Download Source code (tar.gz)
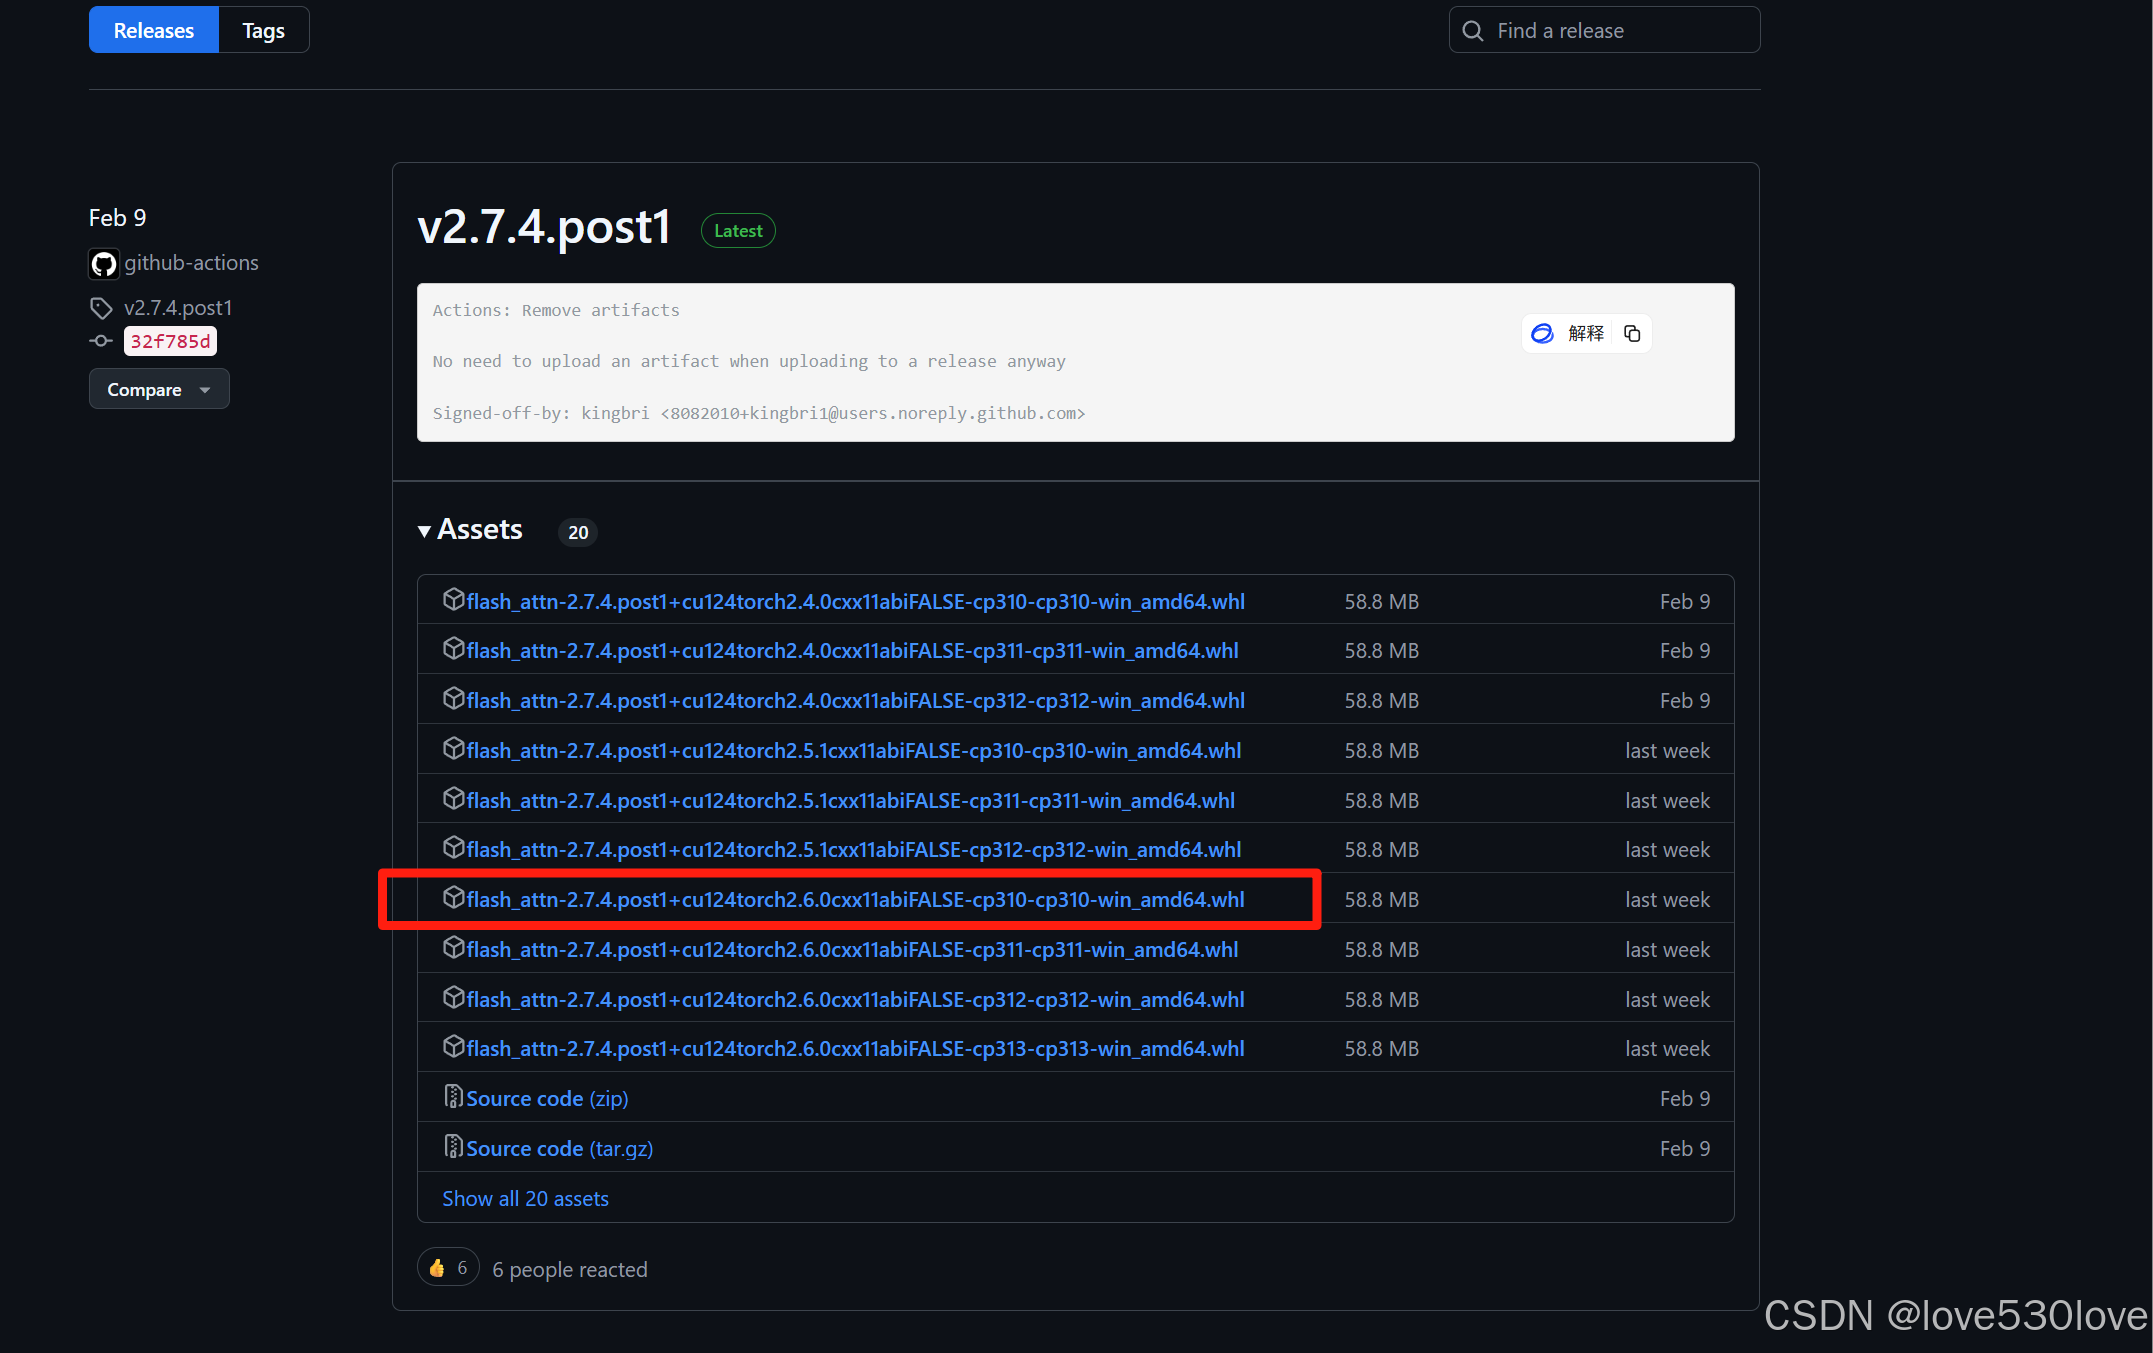 point(559,1148)
